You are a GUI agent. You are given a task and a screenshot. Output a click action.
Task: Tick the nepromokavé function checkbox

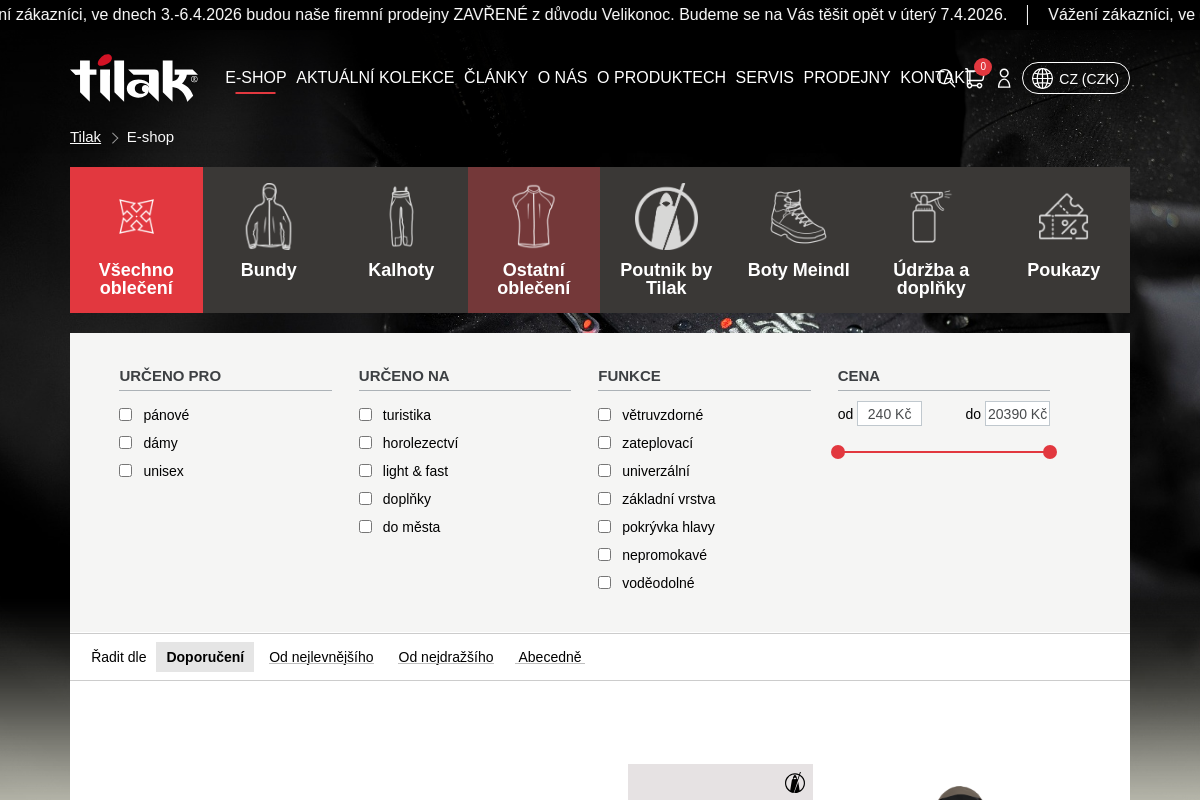pos(605,555)
